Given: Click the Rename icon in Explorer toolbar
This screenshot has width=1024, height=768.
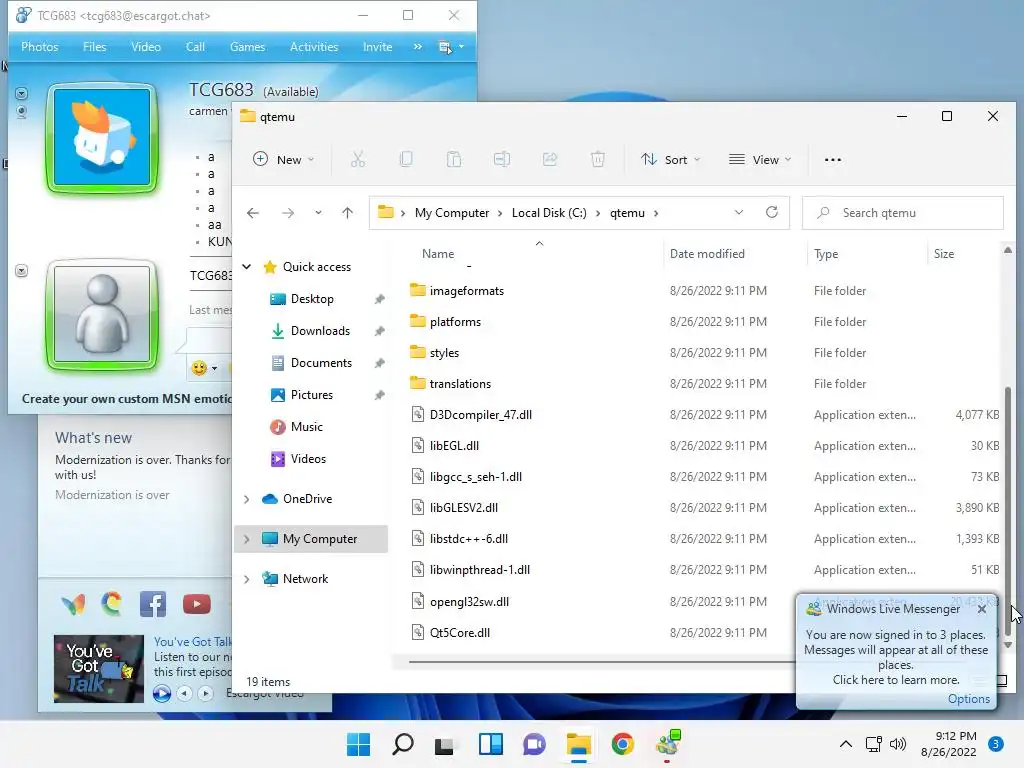Looking at the screenshot, I should (502, 159).
